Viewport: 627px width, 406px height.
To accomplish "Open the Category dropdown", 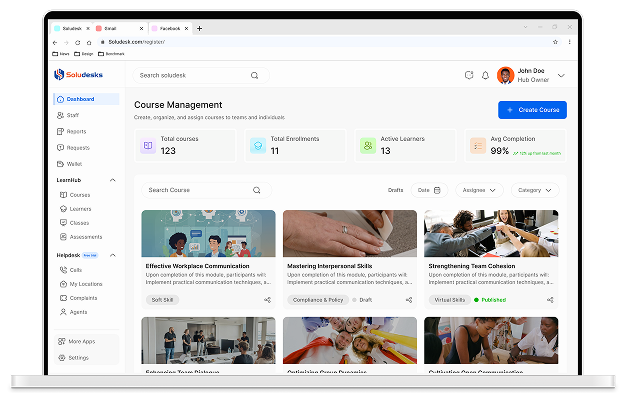I will click(535, 190).
